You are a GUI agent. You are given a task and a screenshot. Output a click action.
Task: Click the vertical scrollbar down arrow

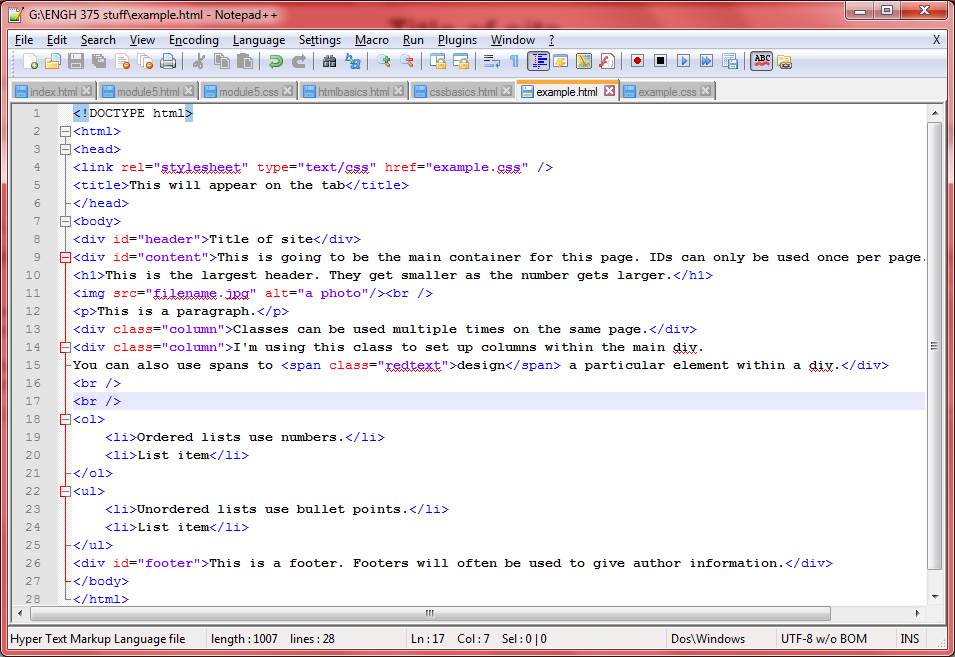coord(934,597)
